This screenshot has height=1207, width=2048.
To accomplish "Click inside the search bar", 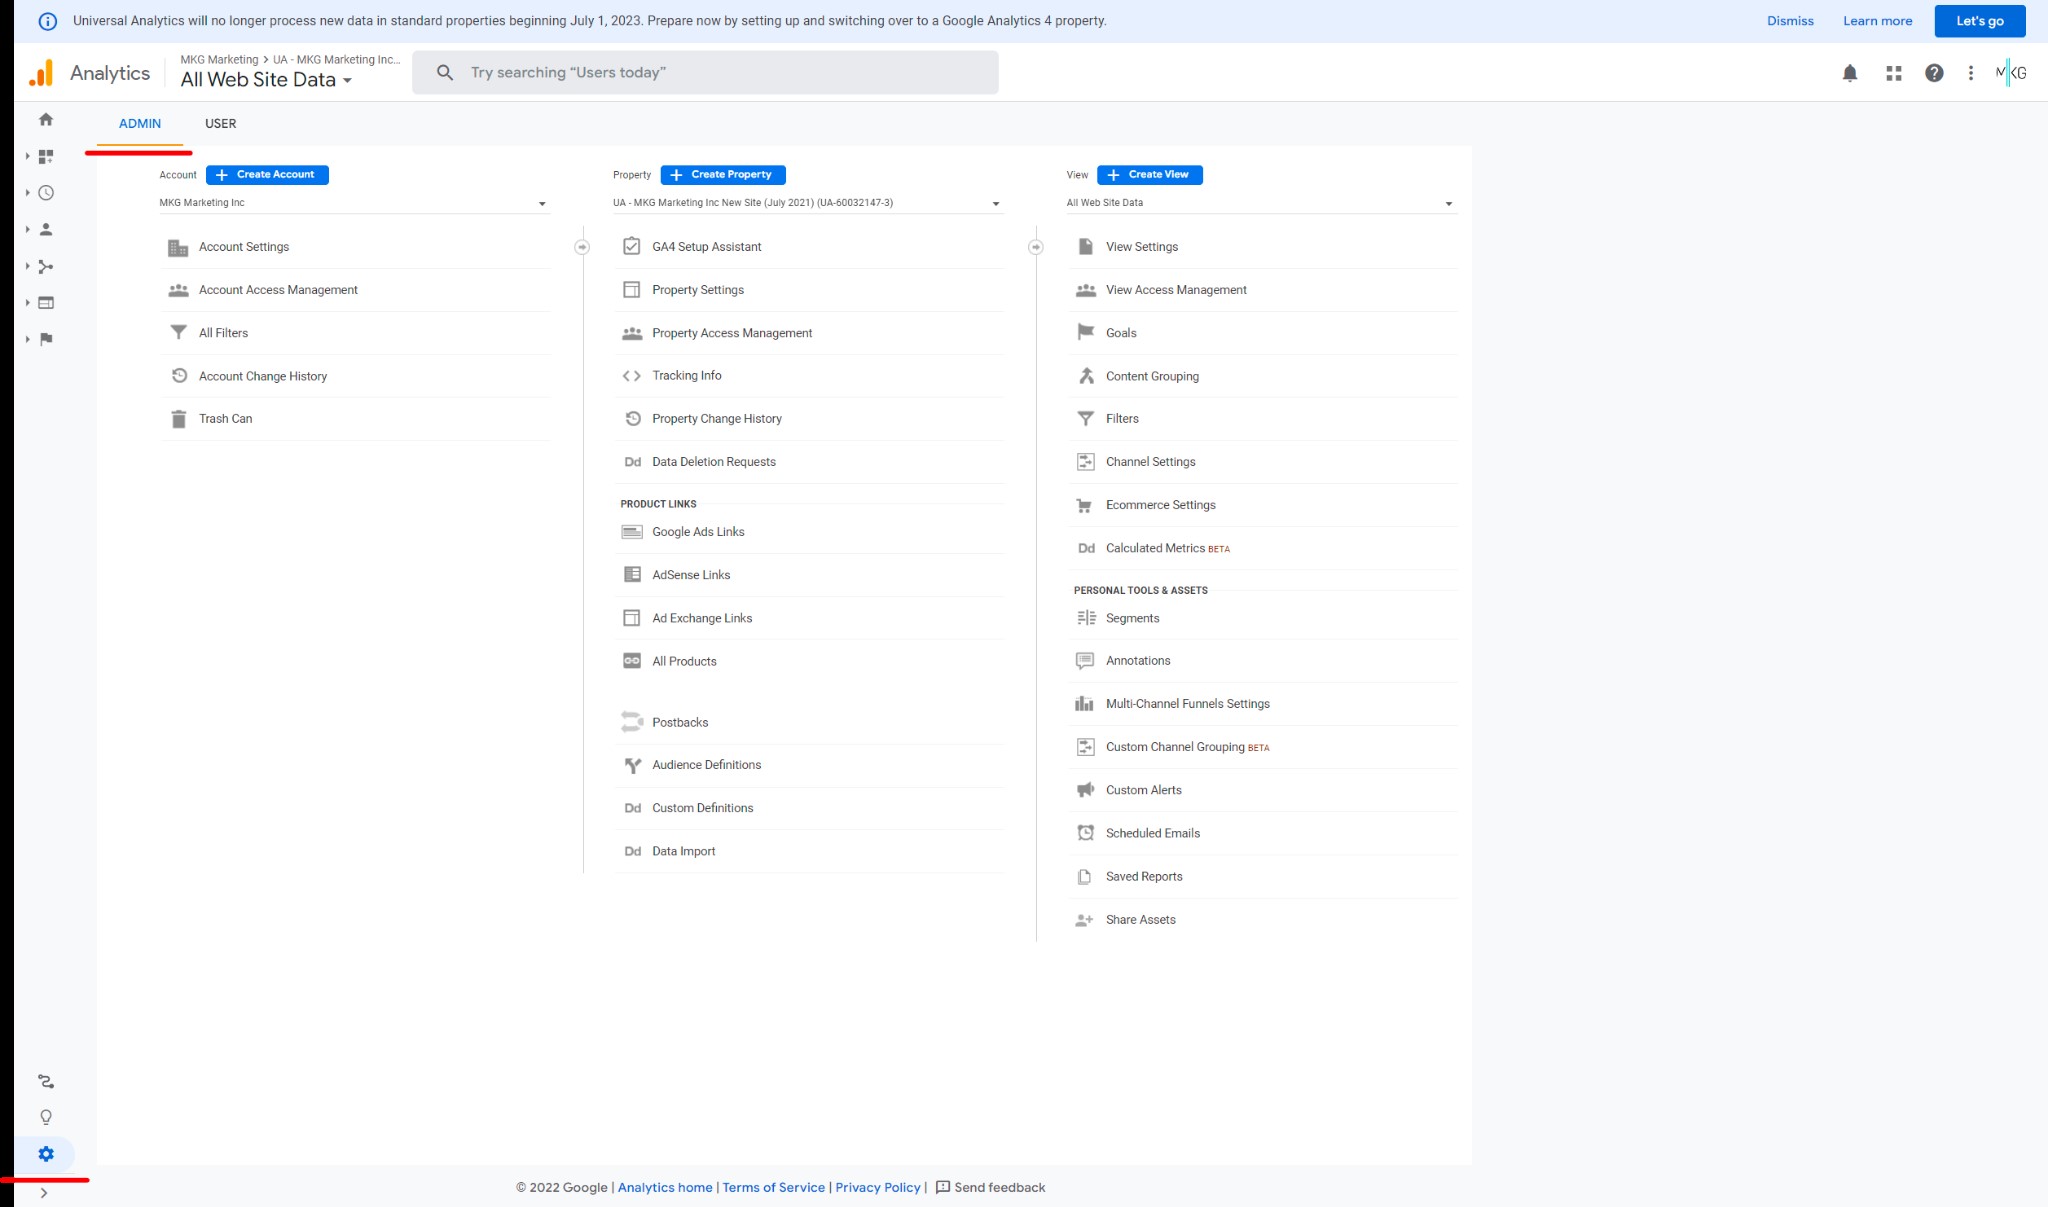I will tap(700, 72).
